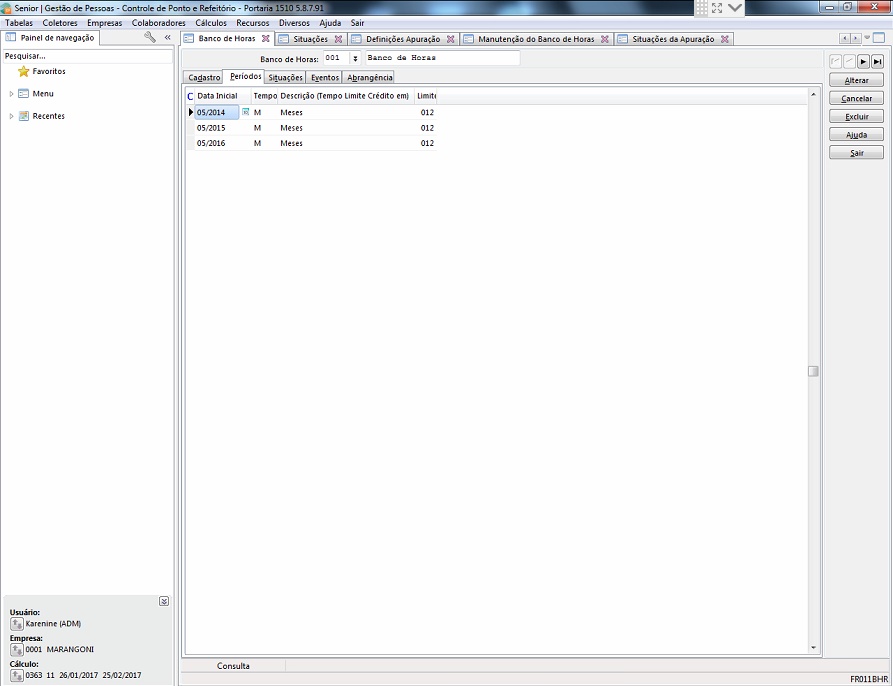Click the vertical scrollbar of the periods grid
893x686 pixels.
pos(813,371)
